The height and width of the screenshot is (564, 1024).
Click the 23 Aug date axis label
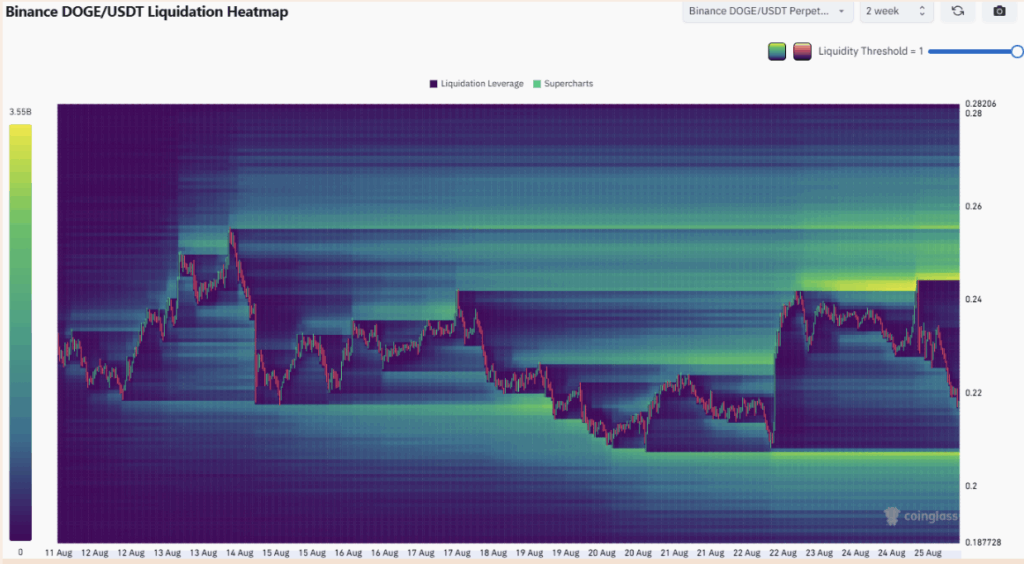[819, 553]
